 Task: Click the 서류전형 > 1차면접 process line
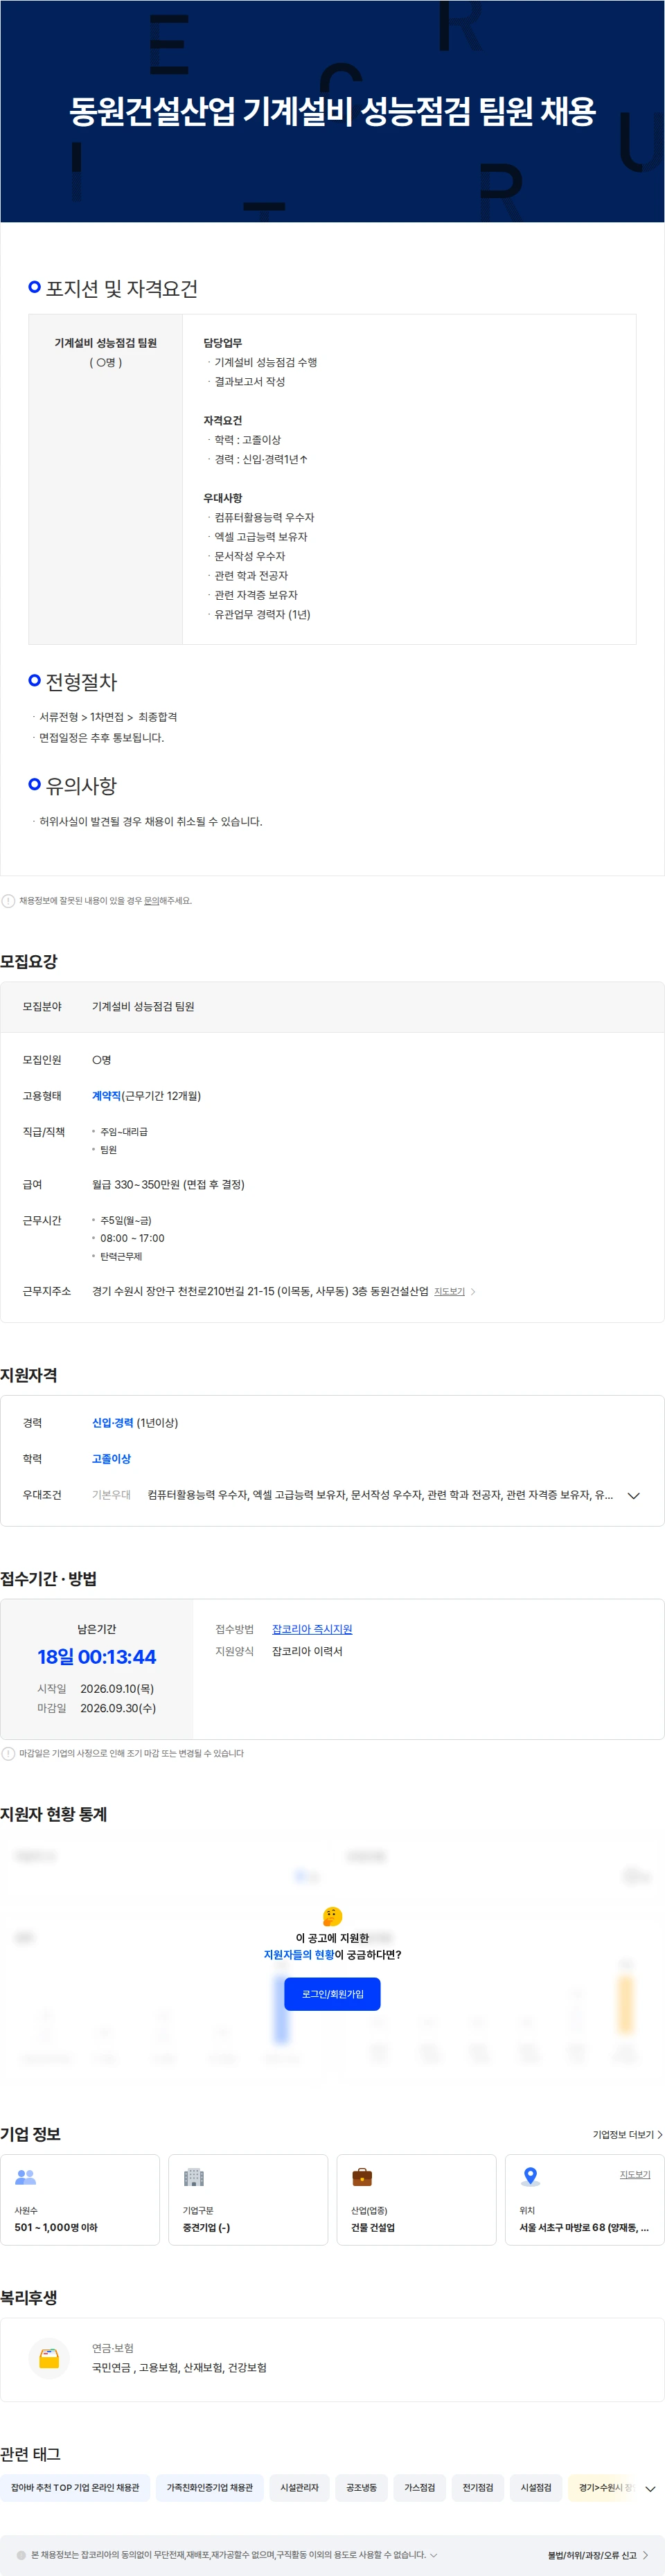(108, 717)
